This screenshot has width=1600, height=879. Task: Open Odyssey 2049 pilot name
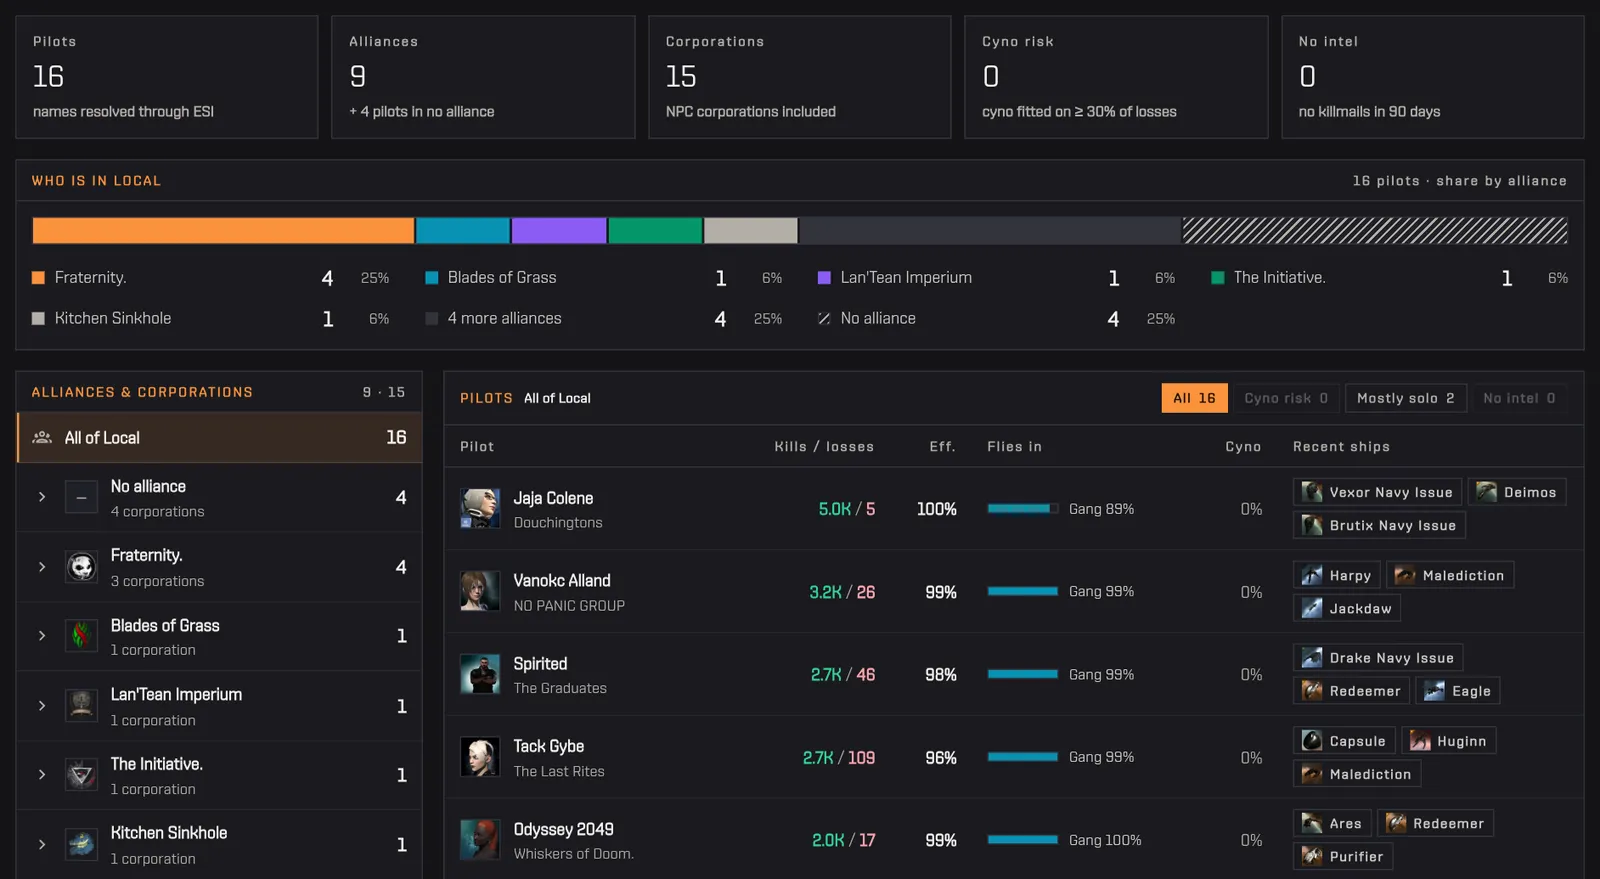(563, 830)
